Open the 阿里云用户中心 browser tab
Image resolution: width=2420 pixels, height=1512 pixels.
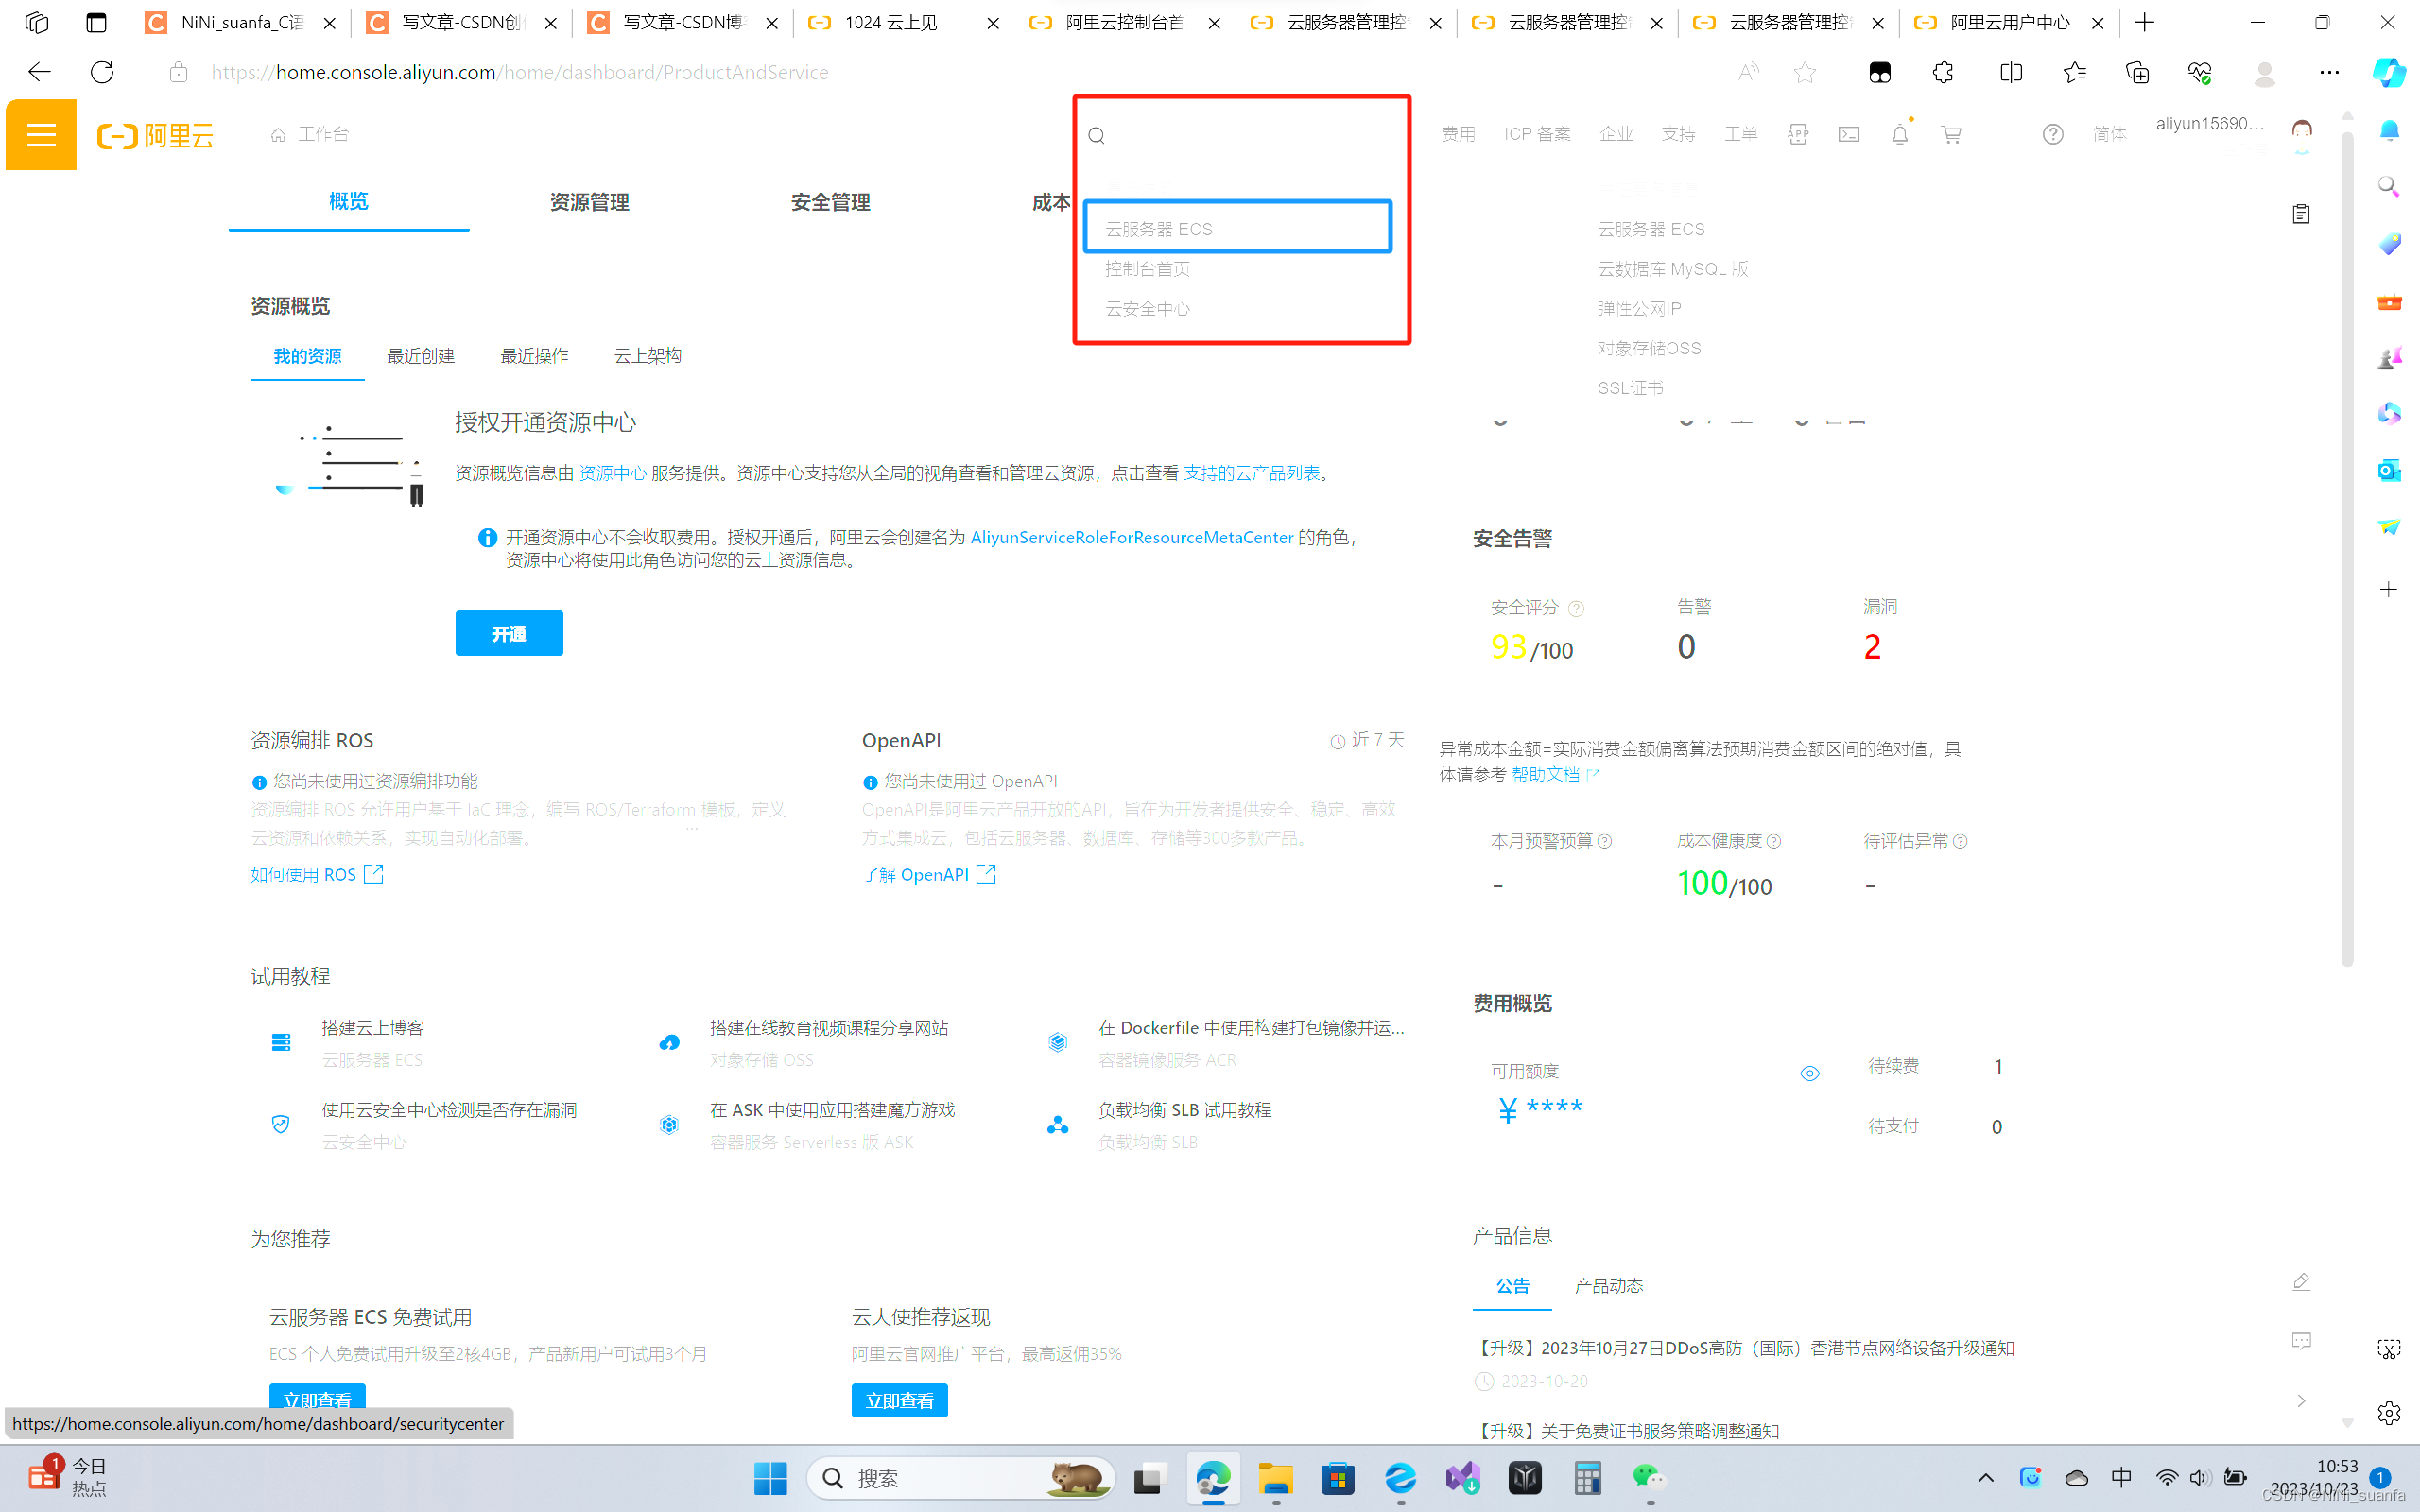tap(2010, 22)
